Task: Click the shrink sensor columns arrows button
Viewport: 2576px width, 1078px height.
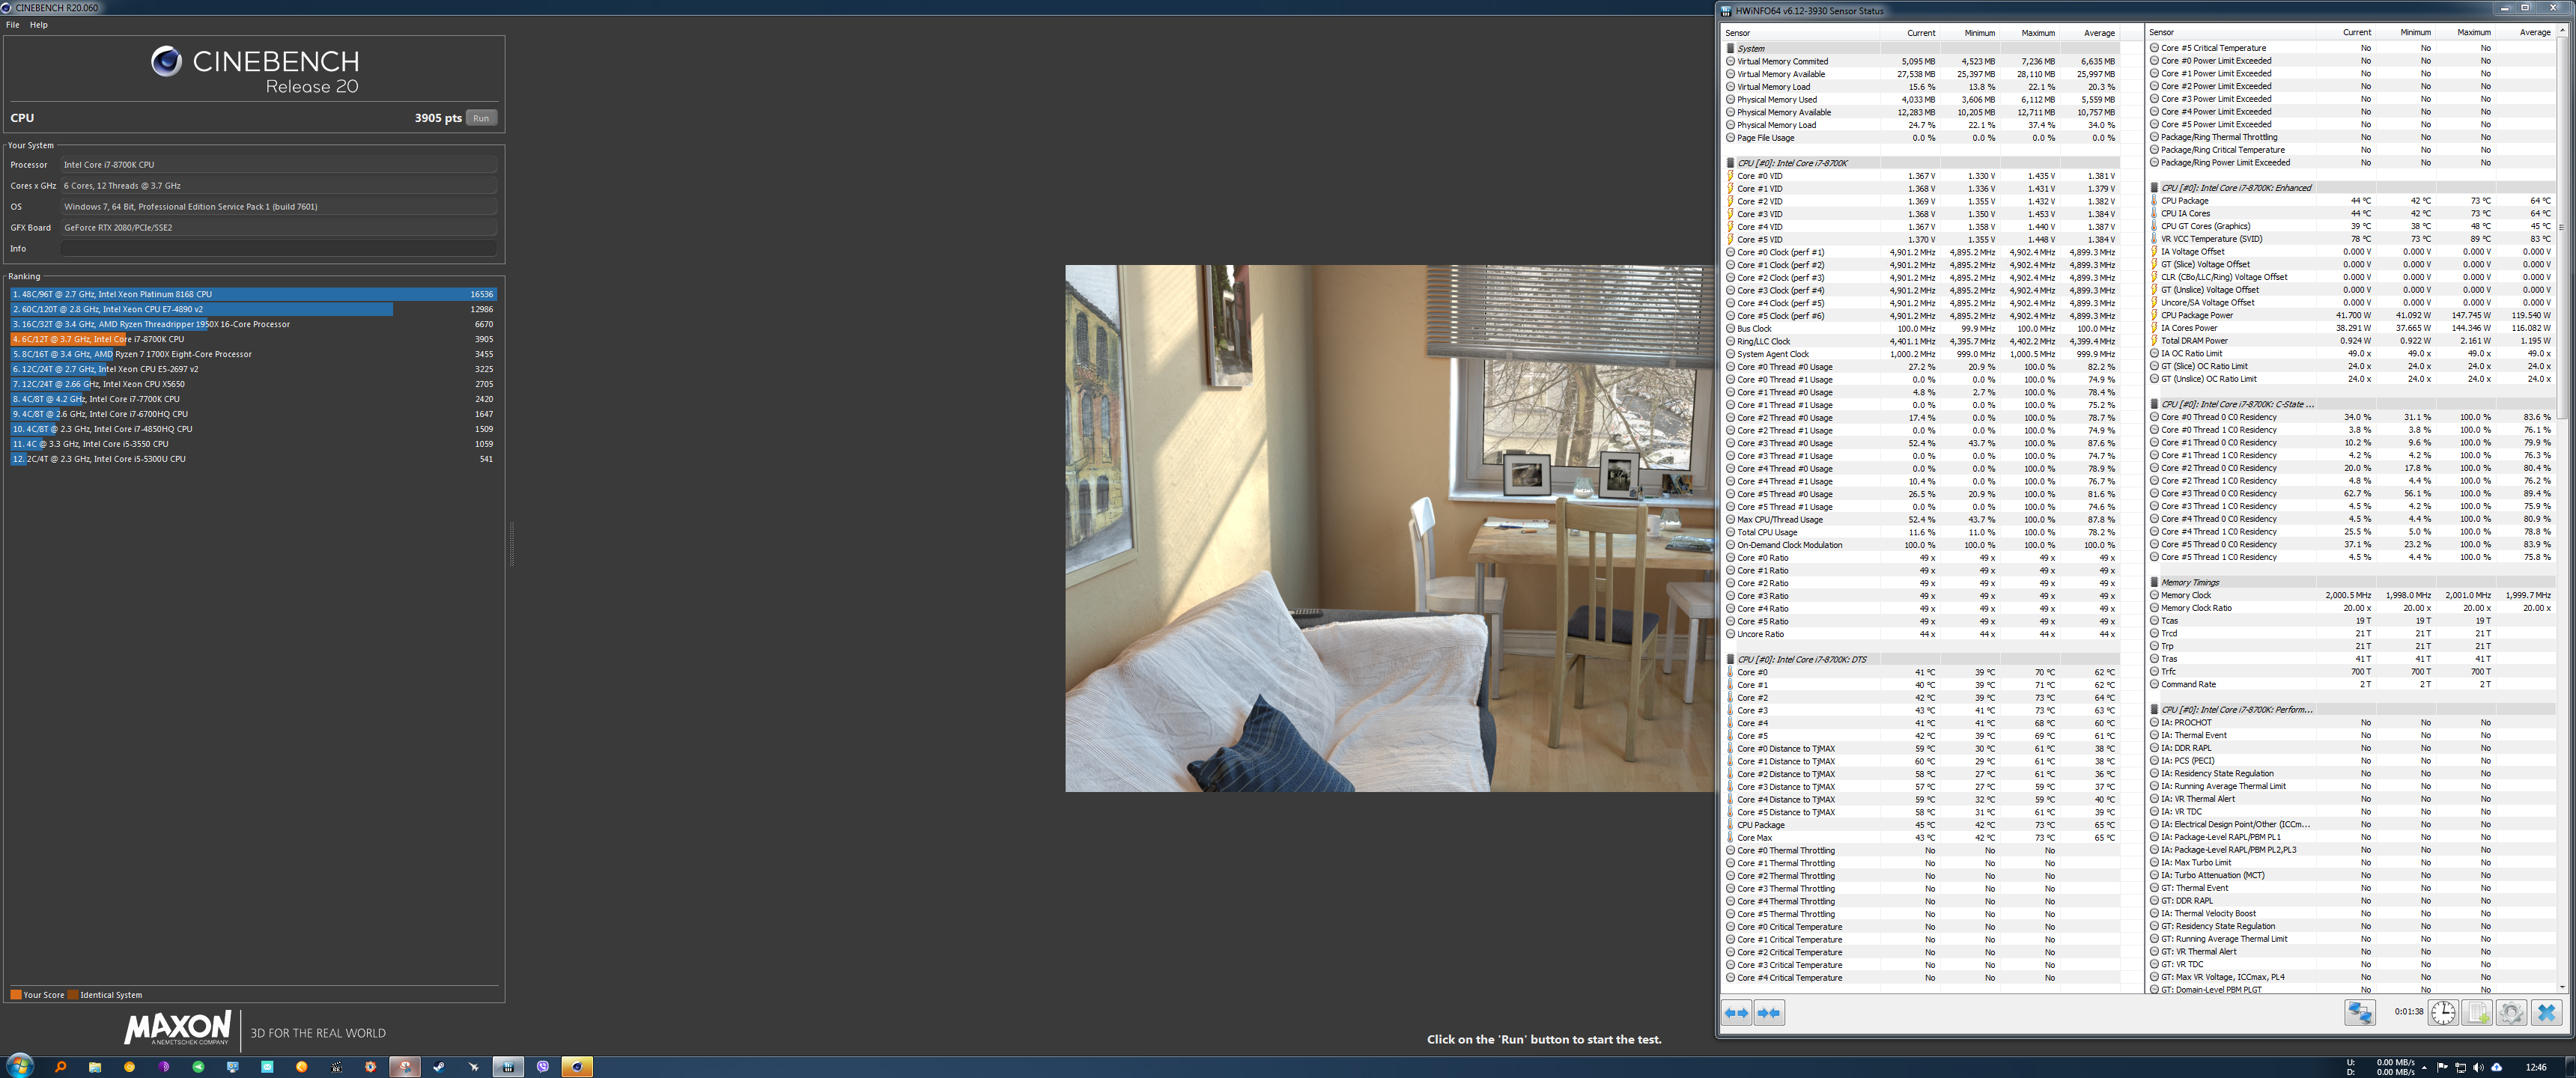Action: [1769, 1013]
